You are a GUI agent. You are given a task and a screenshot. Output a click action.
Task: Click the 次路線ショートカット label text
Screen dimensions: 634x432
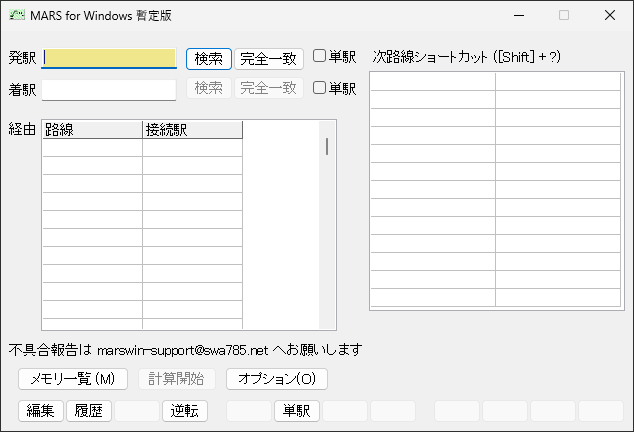coord(467,57)
